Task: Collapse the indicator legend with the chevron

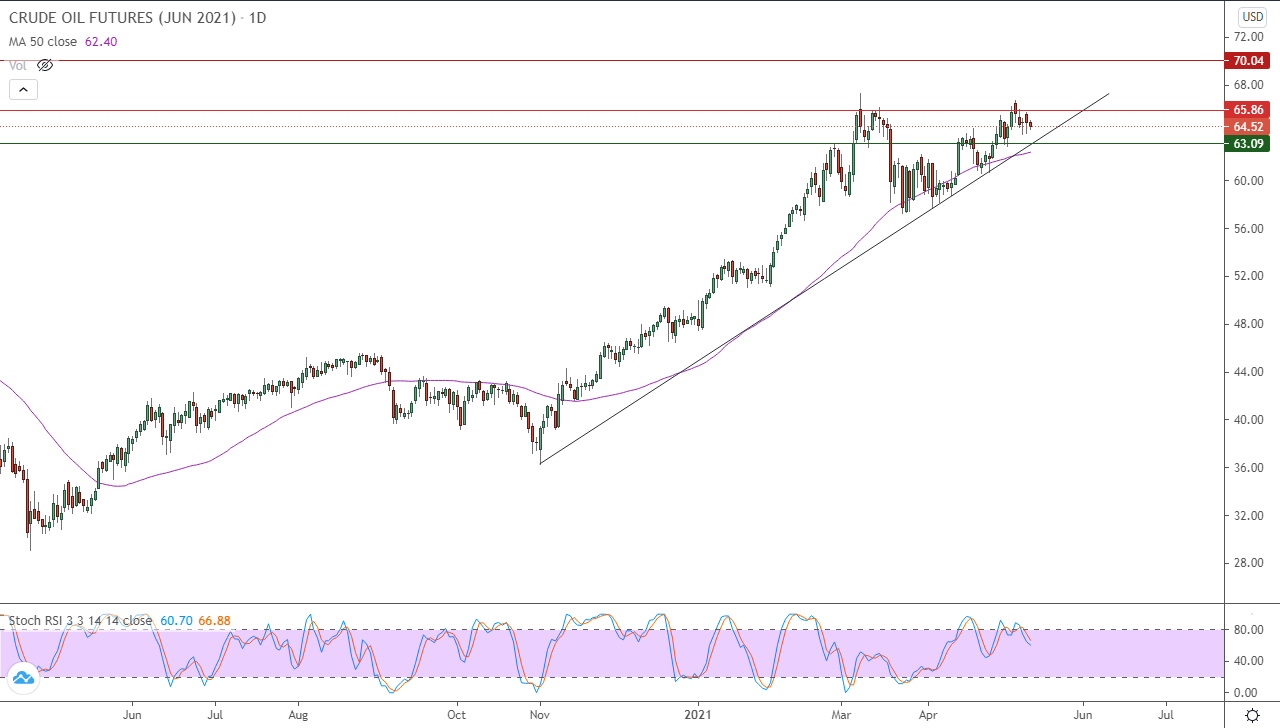Action: click(24, 90)
